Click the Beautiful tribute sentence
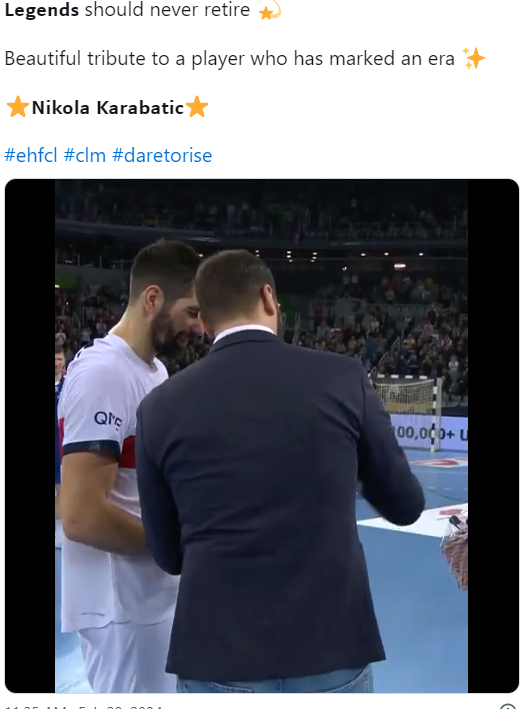The image size is (521, 709). coord(229,59)
